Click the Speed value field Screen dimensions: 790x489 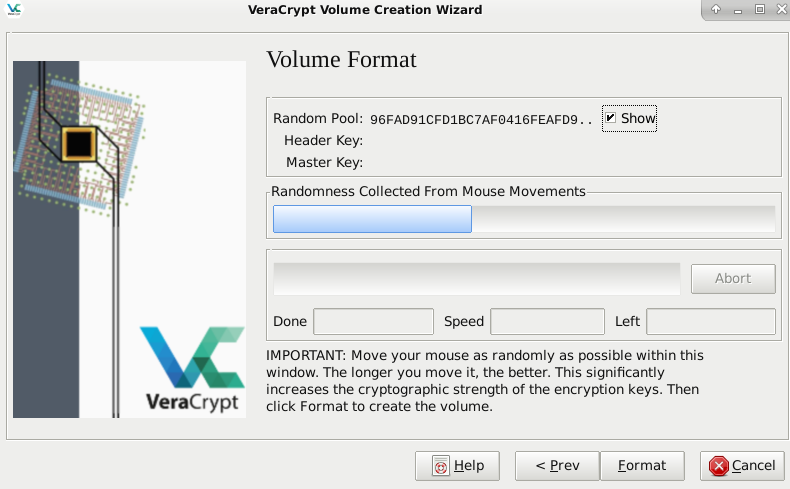click(547, 321)
